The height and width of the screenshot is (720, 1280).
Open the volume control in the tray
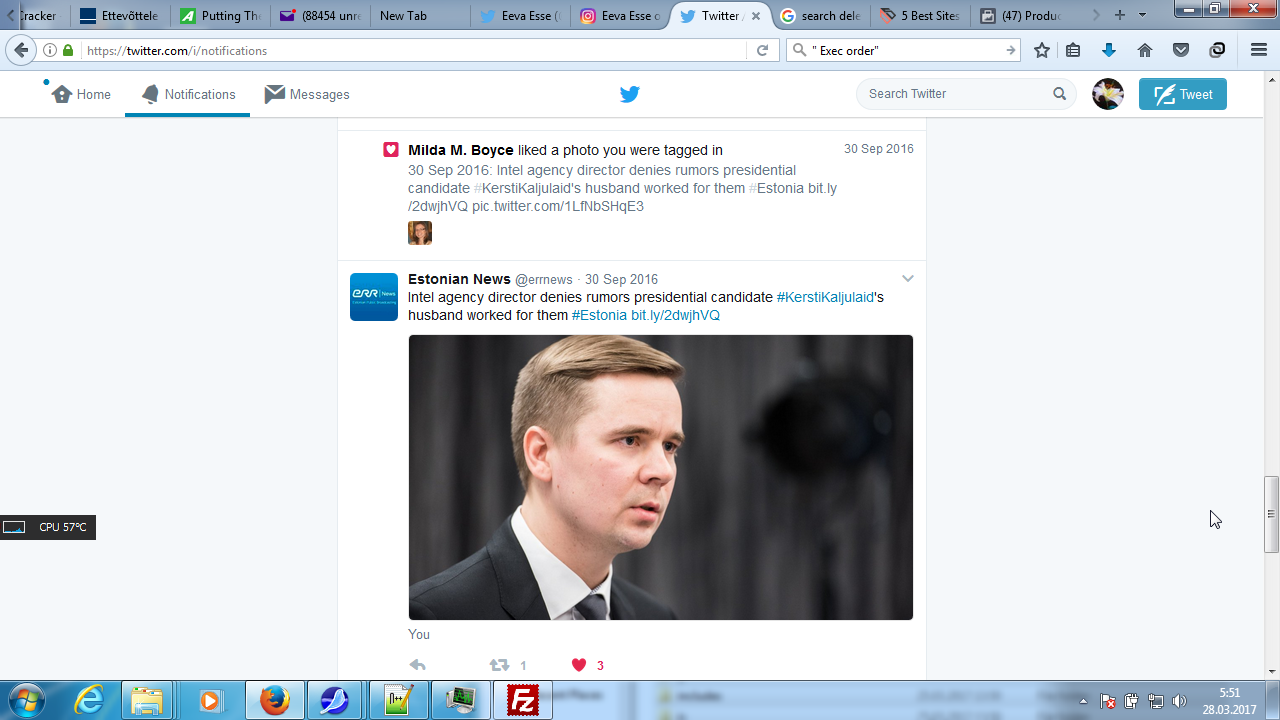[x=1180, y=701]
